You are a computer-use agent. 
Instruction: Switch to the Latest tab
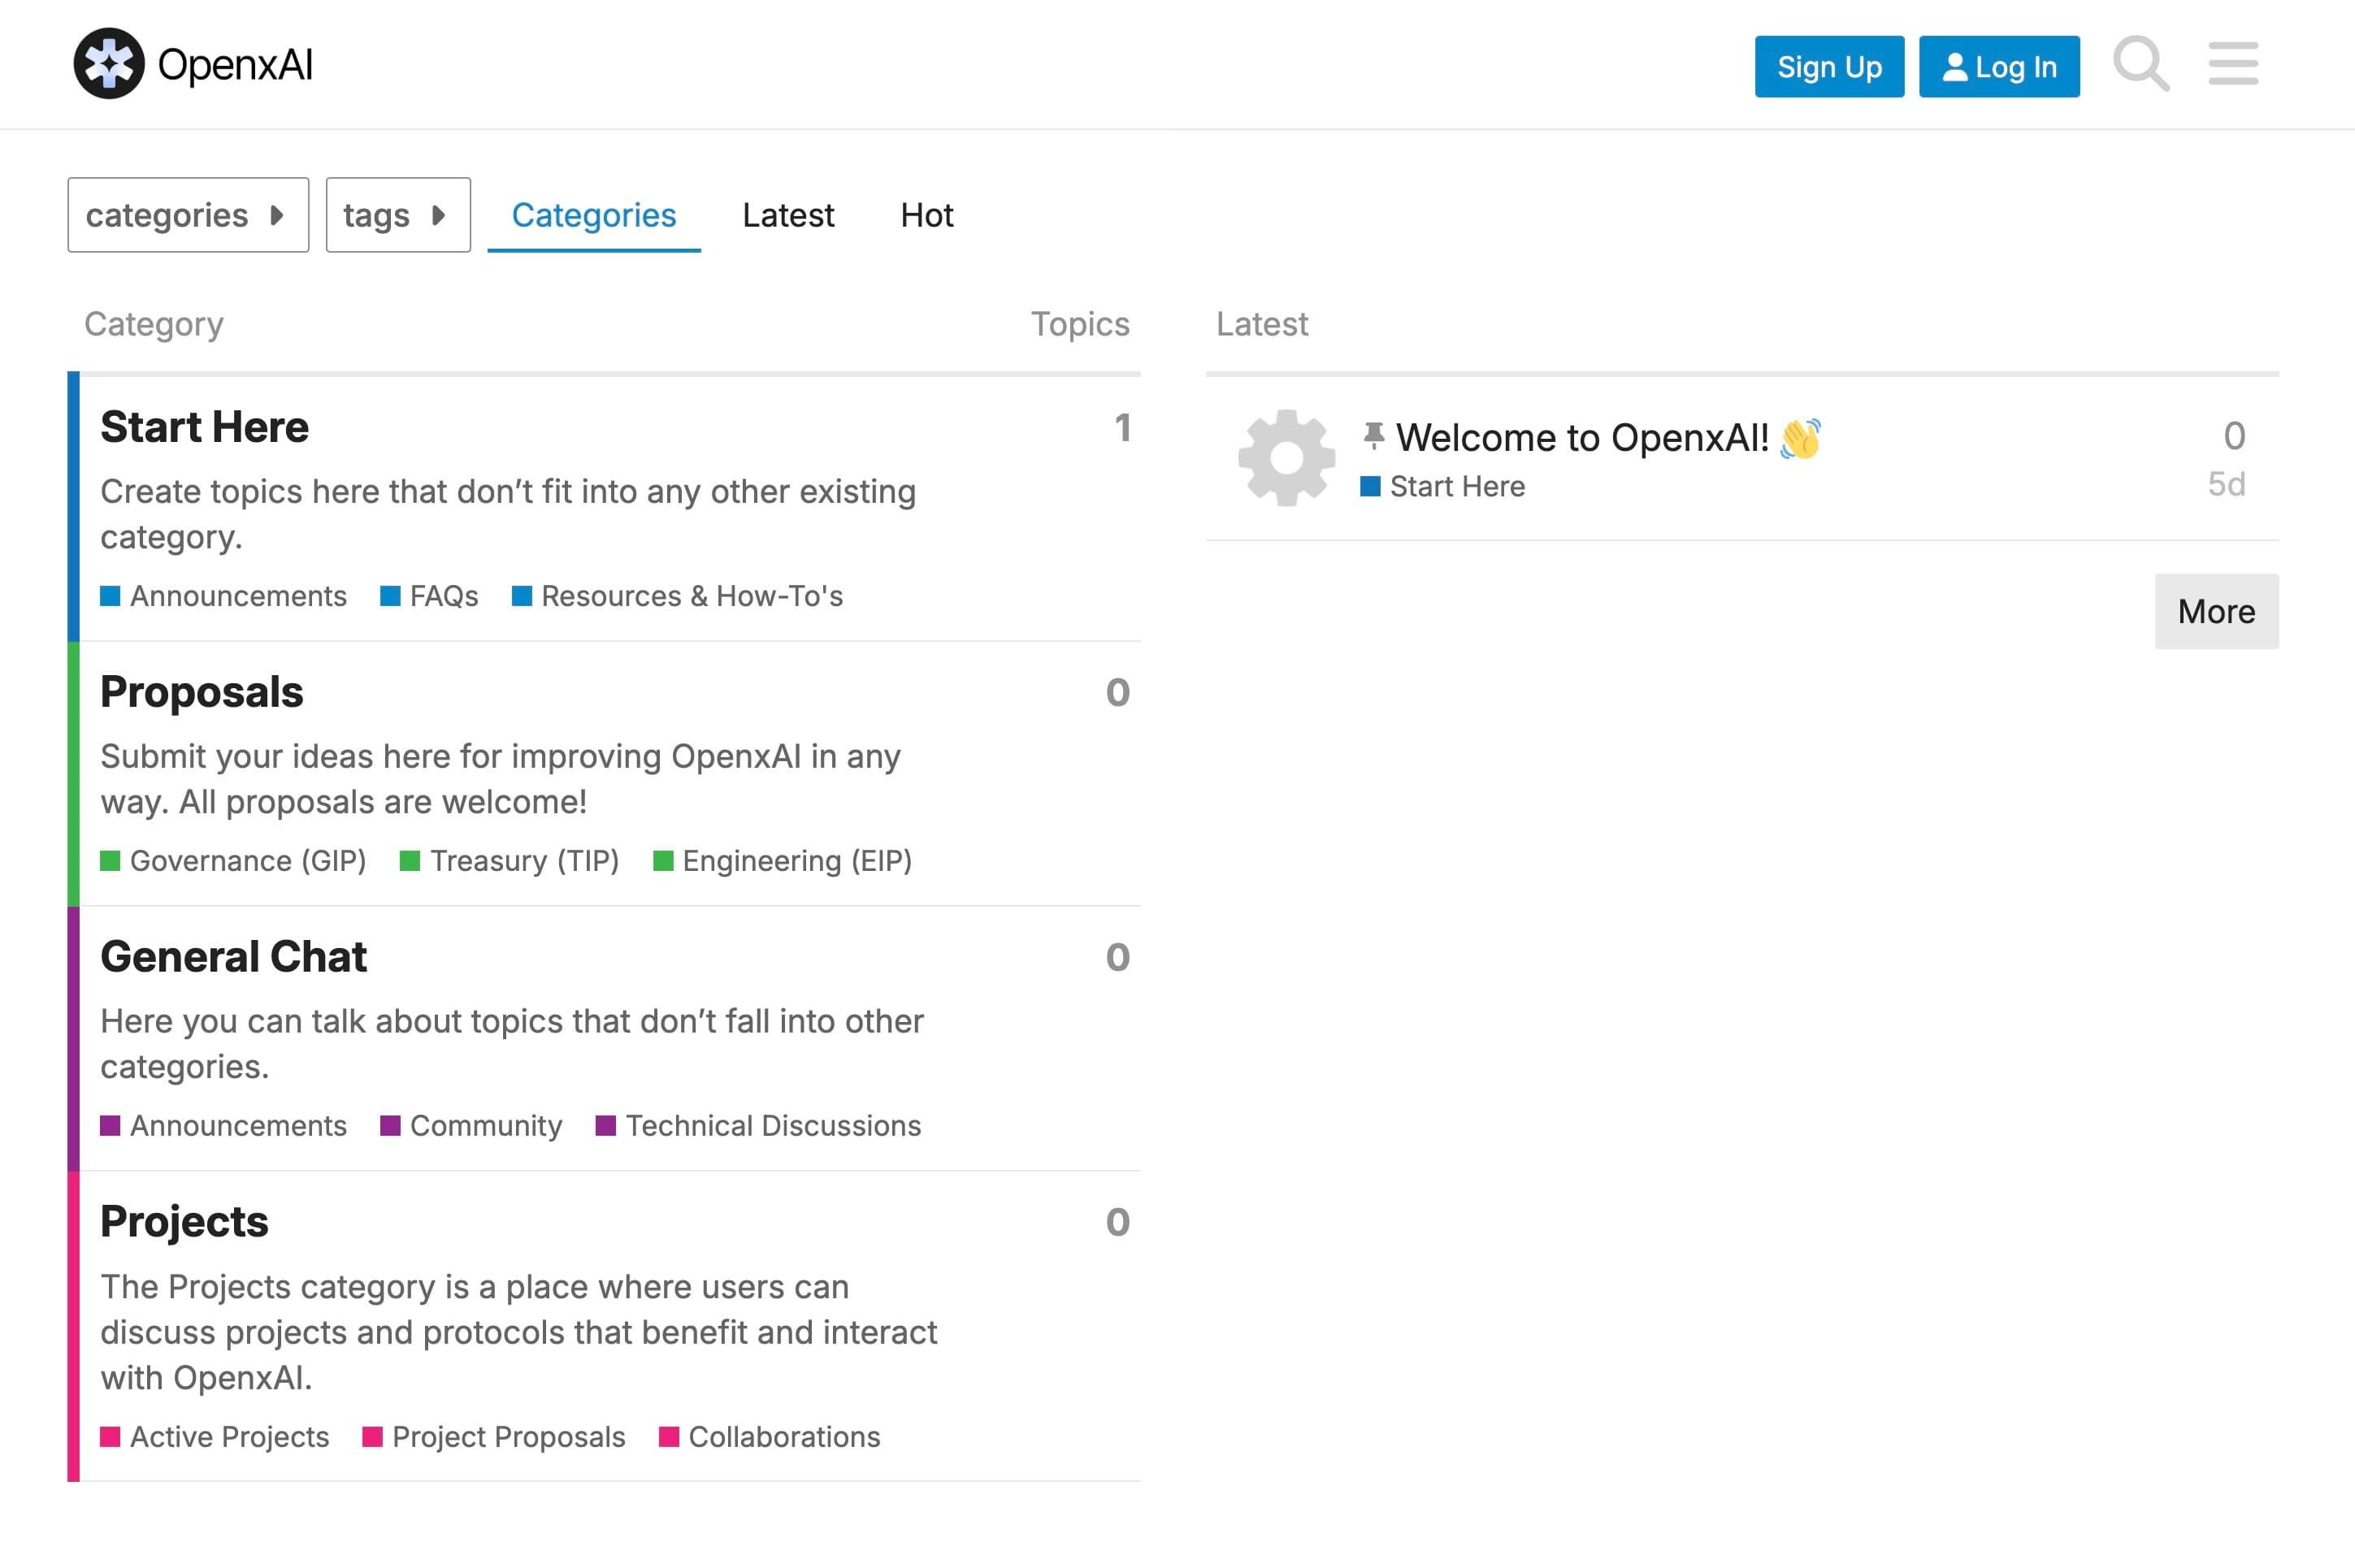click(788, 215)
